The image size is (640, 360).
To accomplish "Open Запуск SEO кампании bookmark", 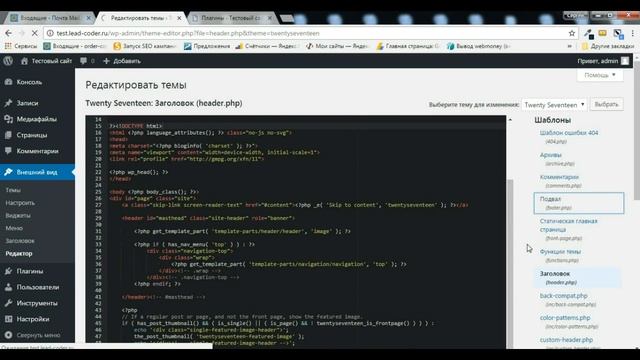I will tap(145, 46).
